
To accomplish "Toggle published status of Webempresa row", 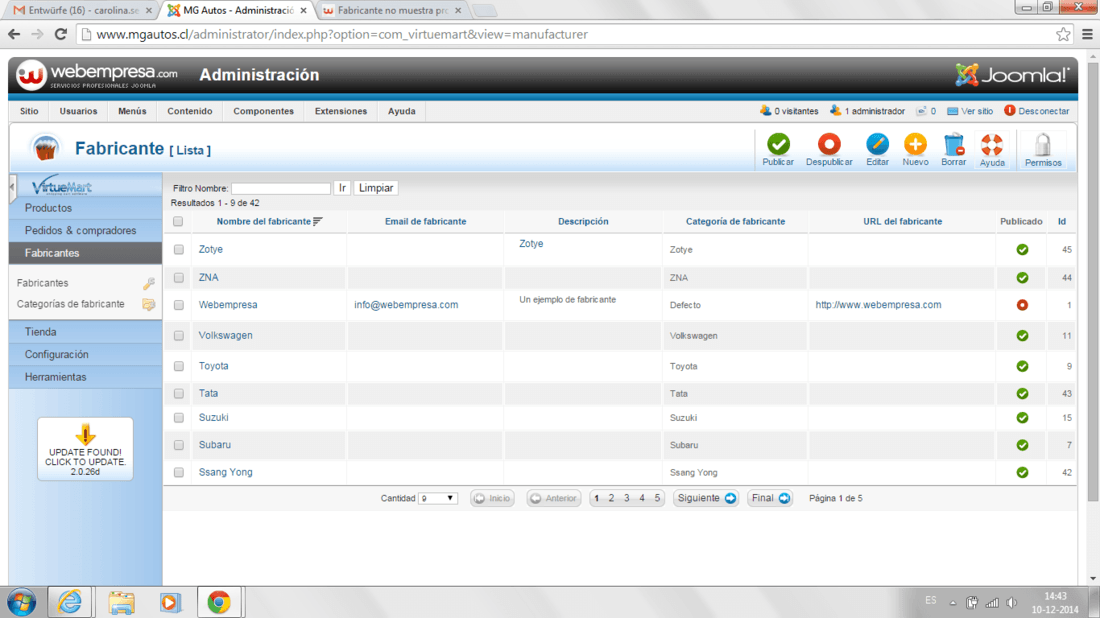I will point(1022,305).
